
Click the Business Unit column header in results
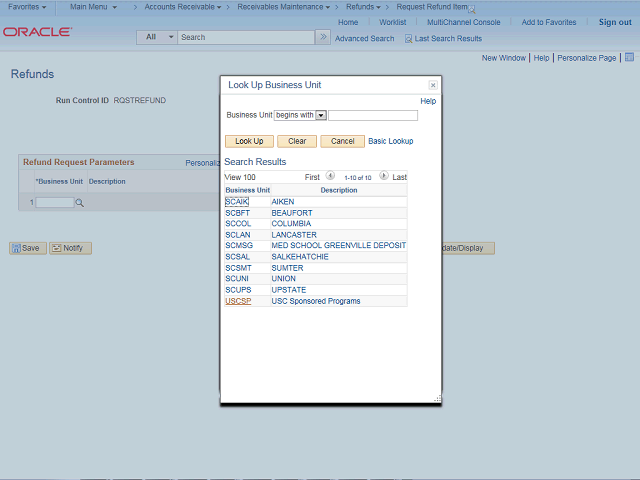(247, 190)
